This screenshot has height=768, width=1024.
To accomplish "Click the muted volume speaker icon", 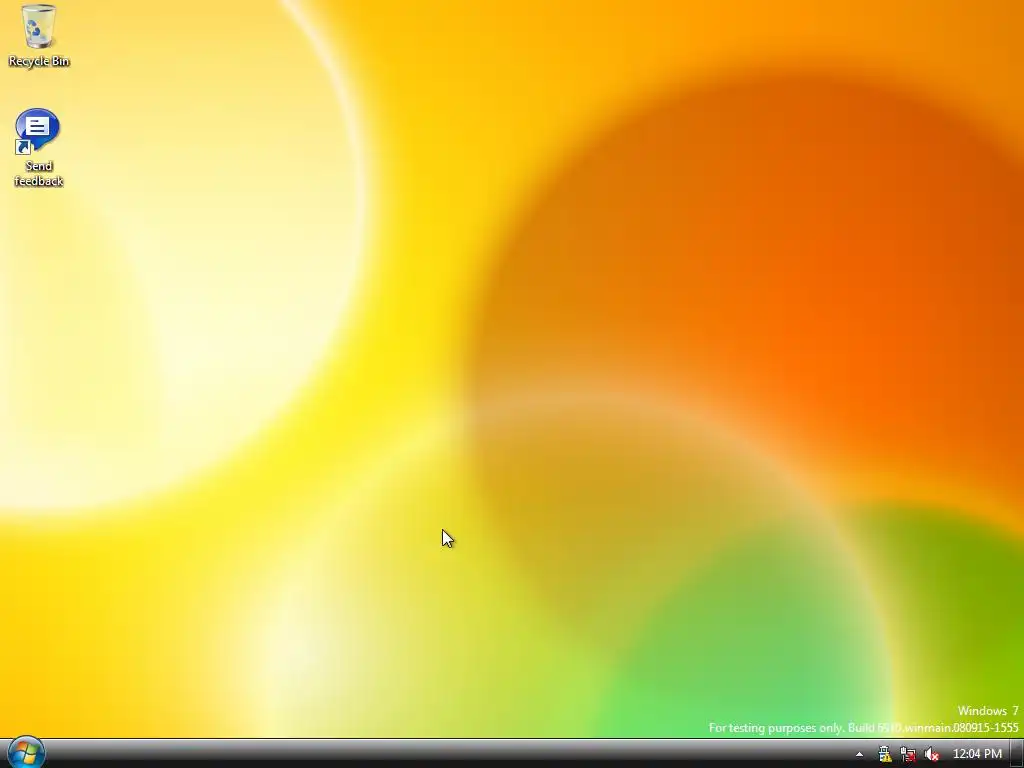I will pos(932,754).
